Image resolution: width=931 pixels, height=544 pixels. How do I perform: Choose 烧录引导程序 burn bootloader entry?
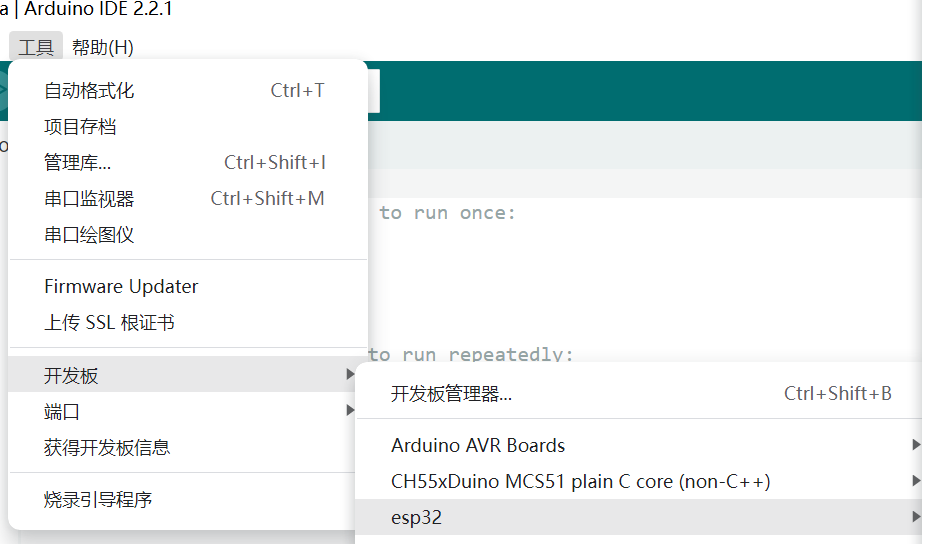[183, 499]
